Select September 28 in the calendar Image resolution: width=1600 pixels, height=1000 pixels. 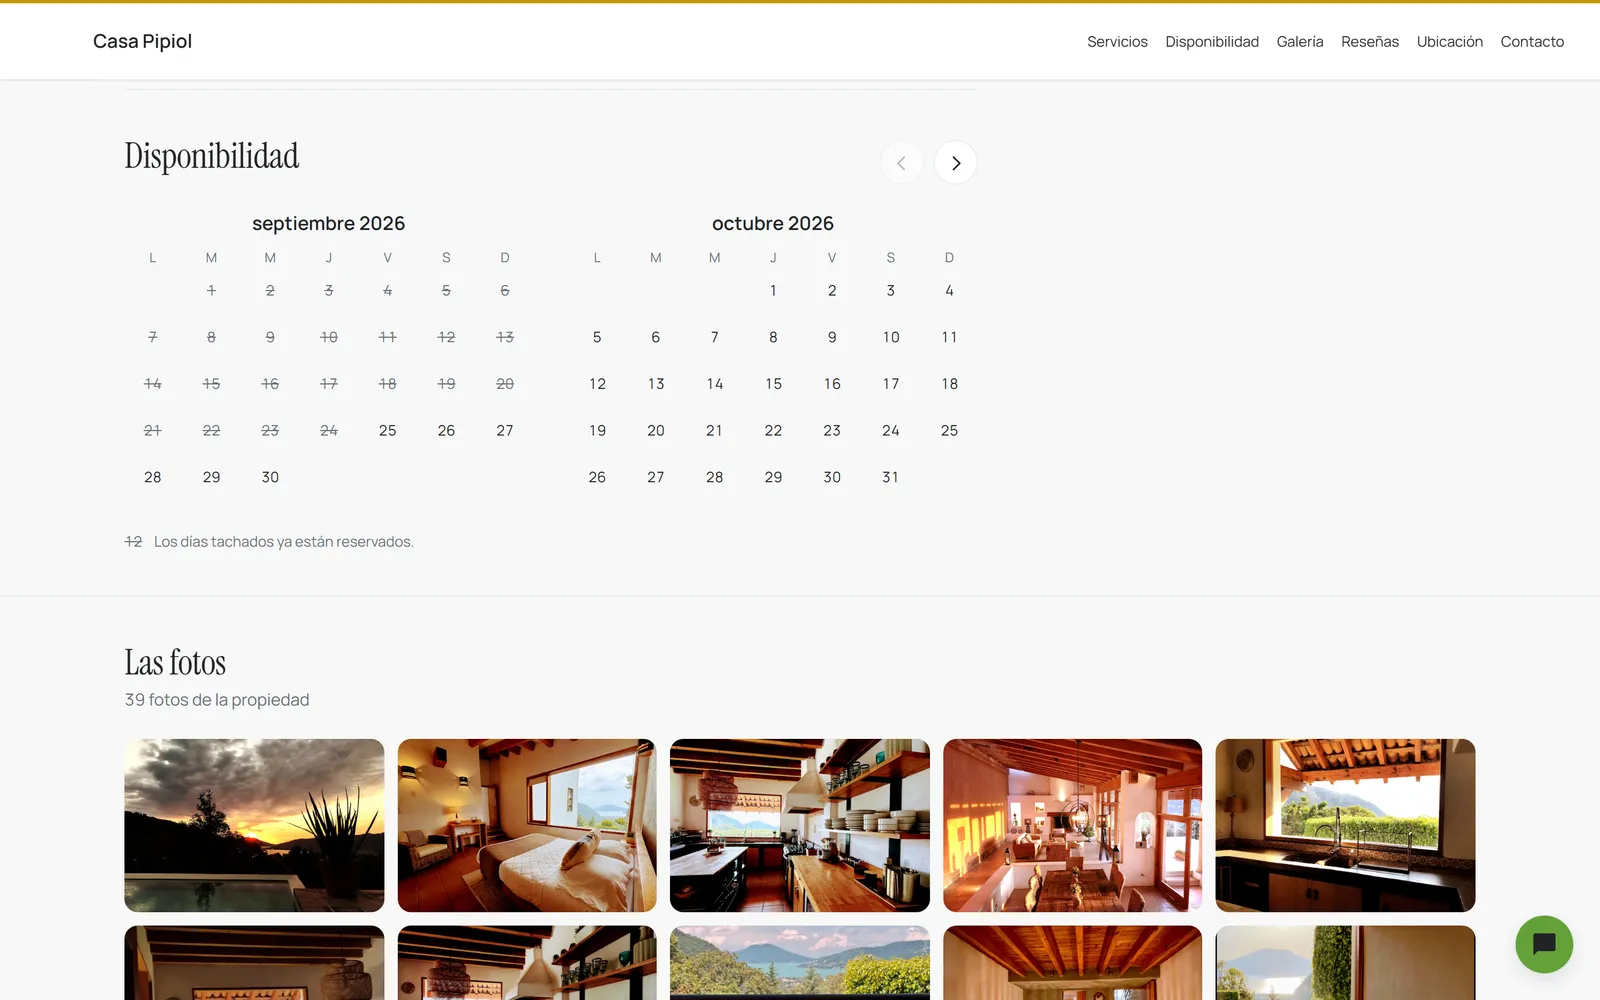coord(152,477)
